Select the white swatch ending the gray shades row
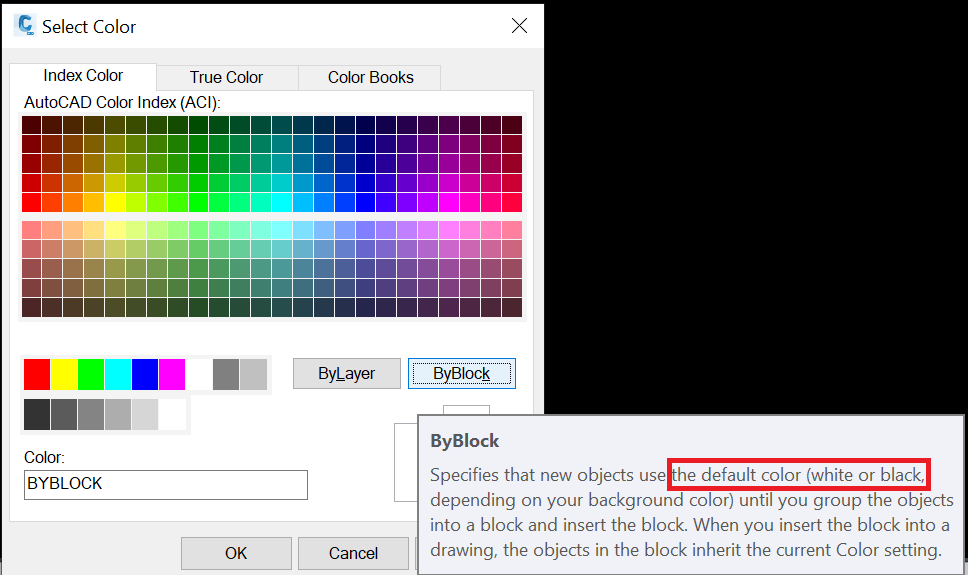This screenshot has width=968, height=575. point(172,414)
